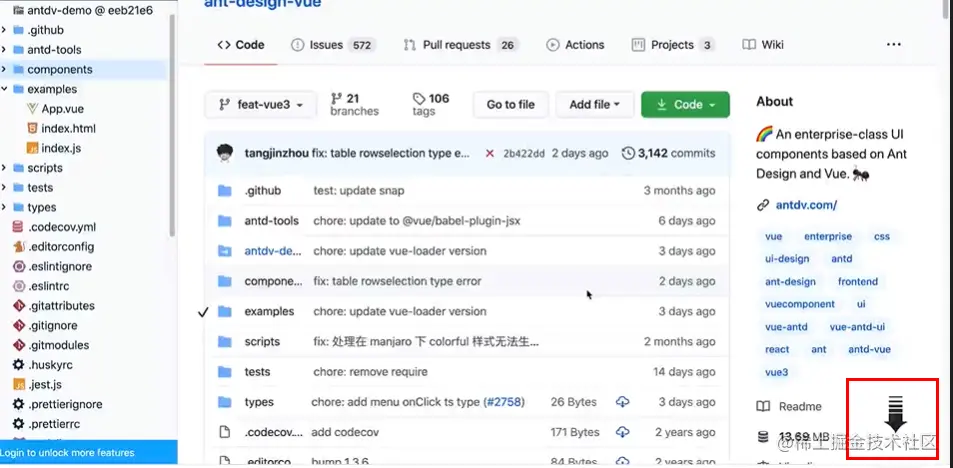Open index.js in the sidebar tree

coord(61,148)
